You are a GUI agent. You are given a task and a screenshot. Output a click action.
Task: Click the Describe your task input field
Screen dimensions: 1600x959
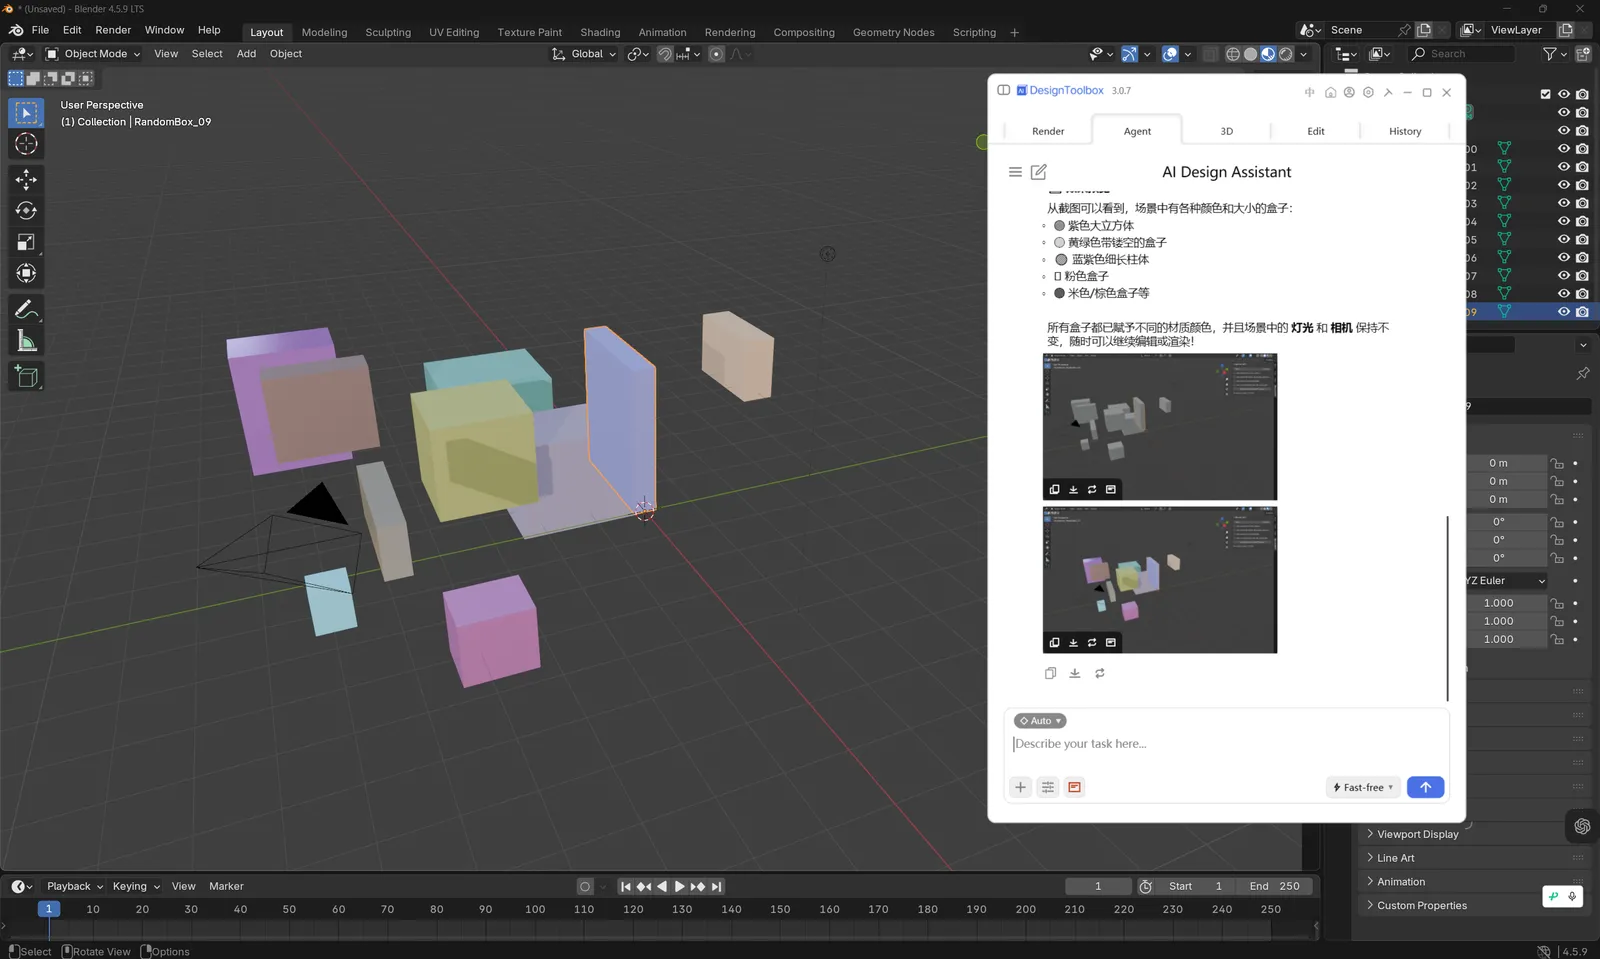tap(1226, 744)
